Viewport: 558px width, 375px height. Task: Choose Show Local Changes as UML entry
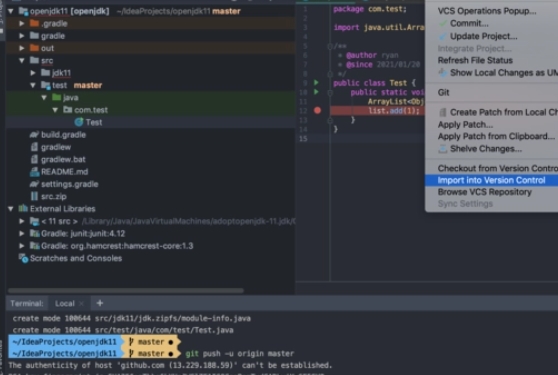point(504,73)
